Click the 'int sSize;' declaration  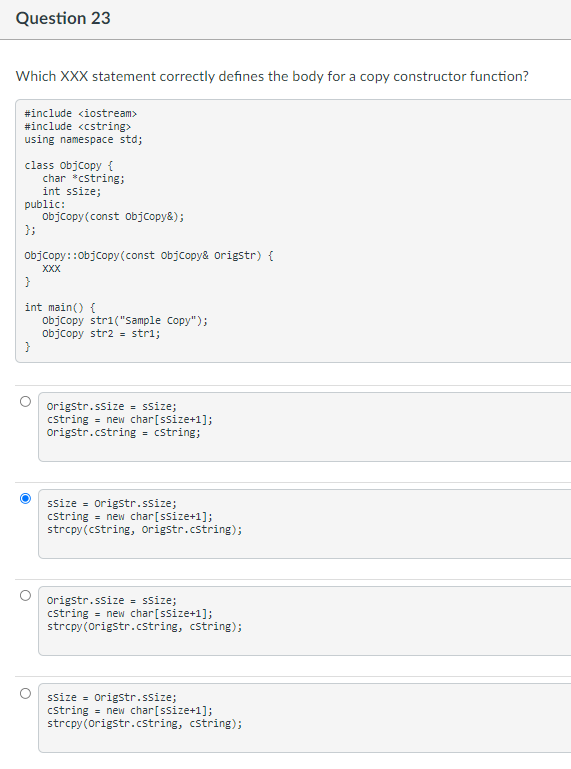pyautogui.click(x=72, y=191)
